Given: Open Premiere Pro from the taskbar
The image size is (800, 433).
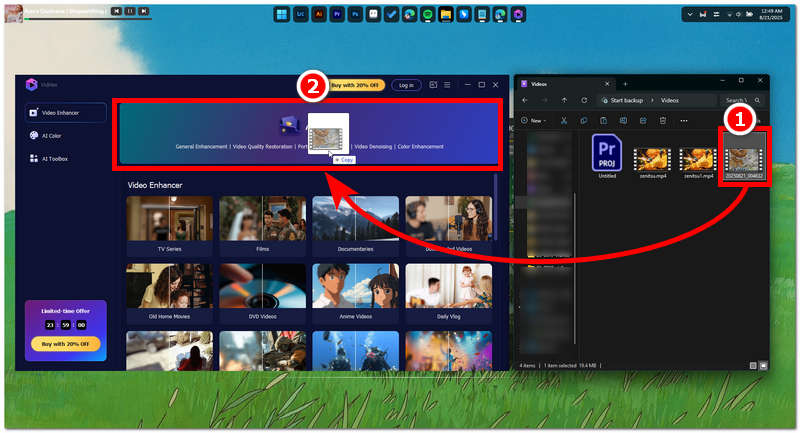Looking at the screenshot, I should [x=337, y=14].
